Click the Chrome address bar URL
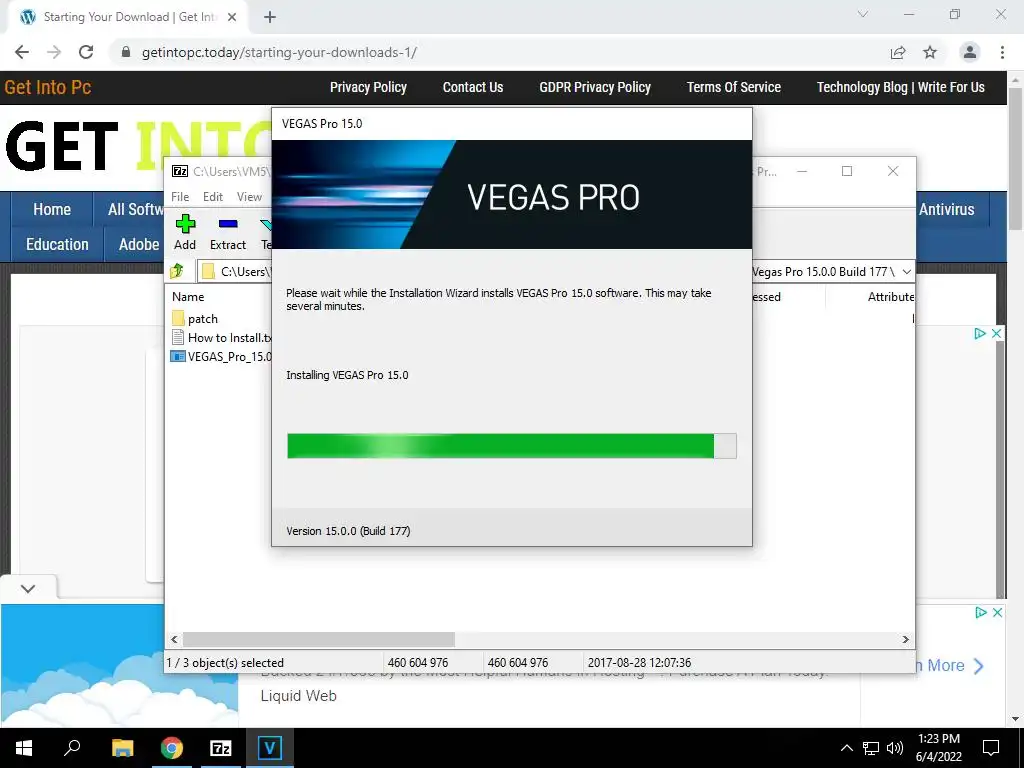Viewport: 1024px width, 768px height. point(279,52)
